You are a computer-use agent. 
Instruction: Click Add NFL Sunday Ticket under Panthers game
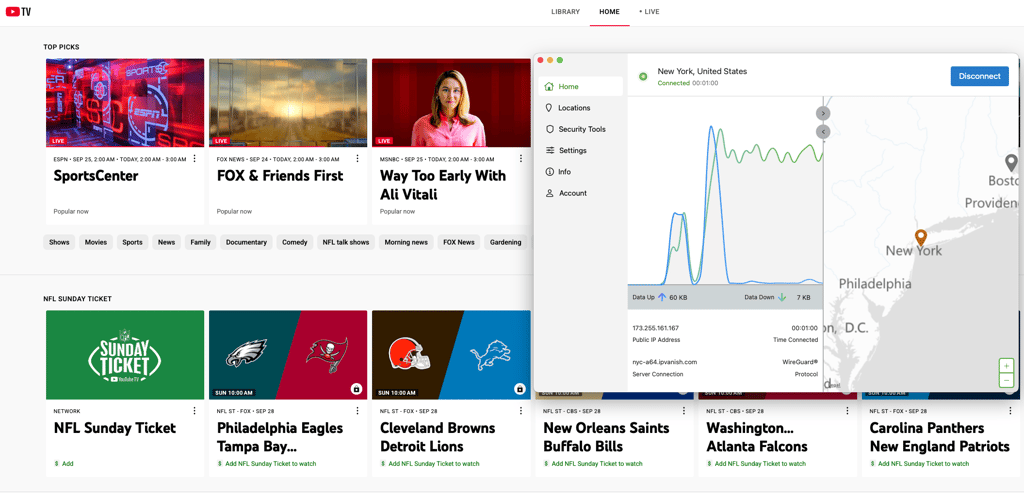(920, 464)
